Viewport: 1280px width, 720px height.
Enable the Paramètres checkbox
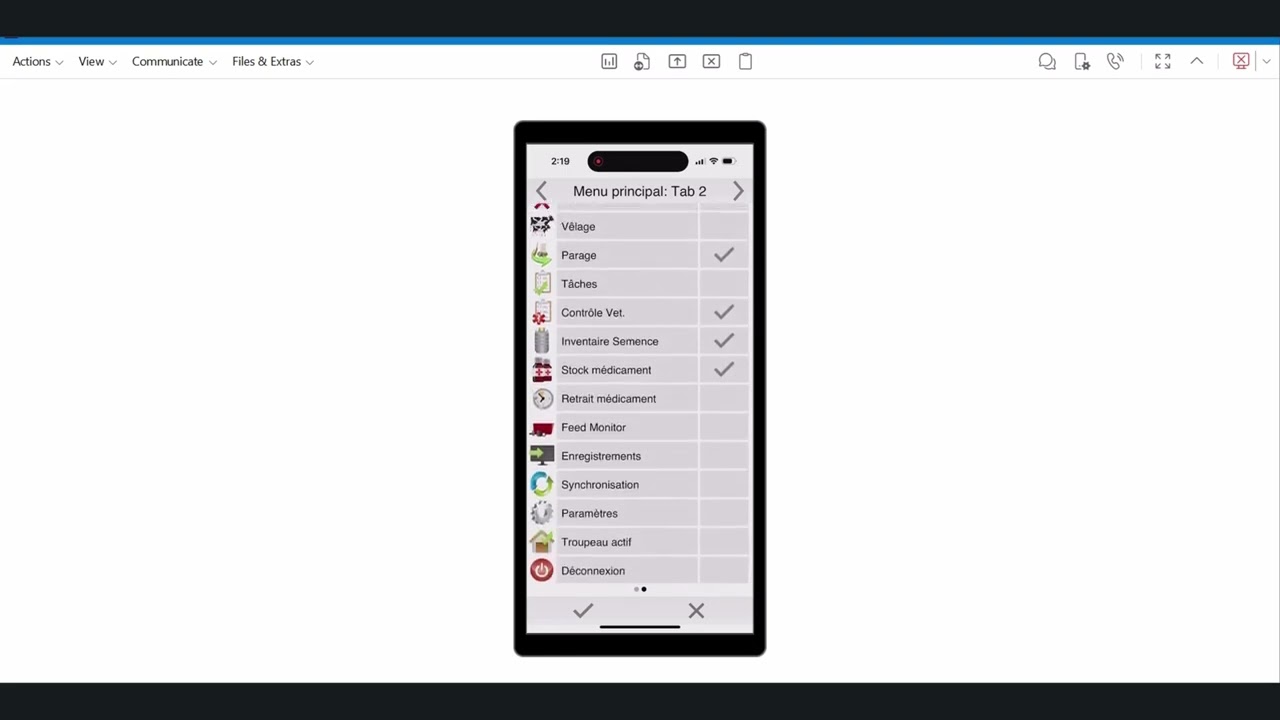[x=724, y=513]
